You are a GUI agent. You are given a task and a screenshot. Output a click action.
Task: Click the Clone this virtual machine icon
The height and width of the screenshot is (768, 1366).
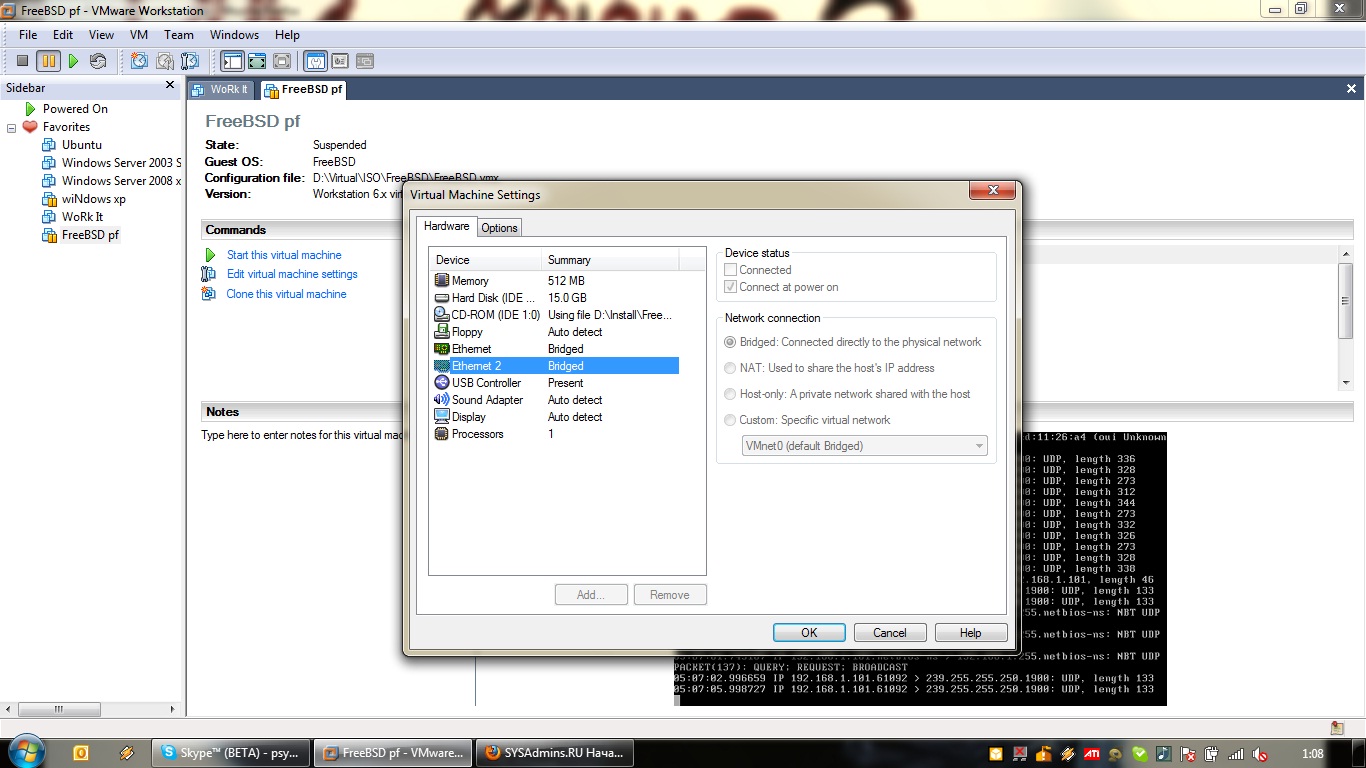coord(209,294)
